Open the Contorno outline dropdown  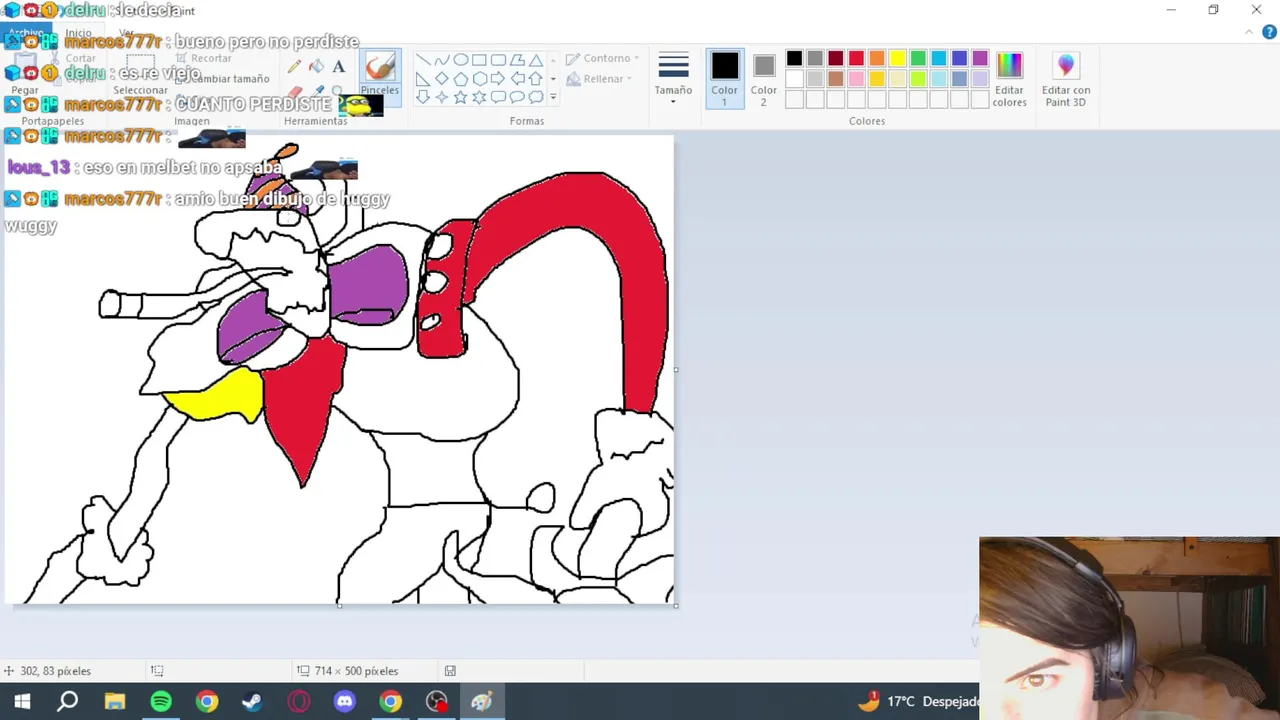[x=602, y=59]
